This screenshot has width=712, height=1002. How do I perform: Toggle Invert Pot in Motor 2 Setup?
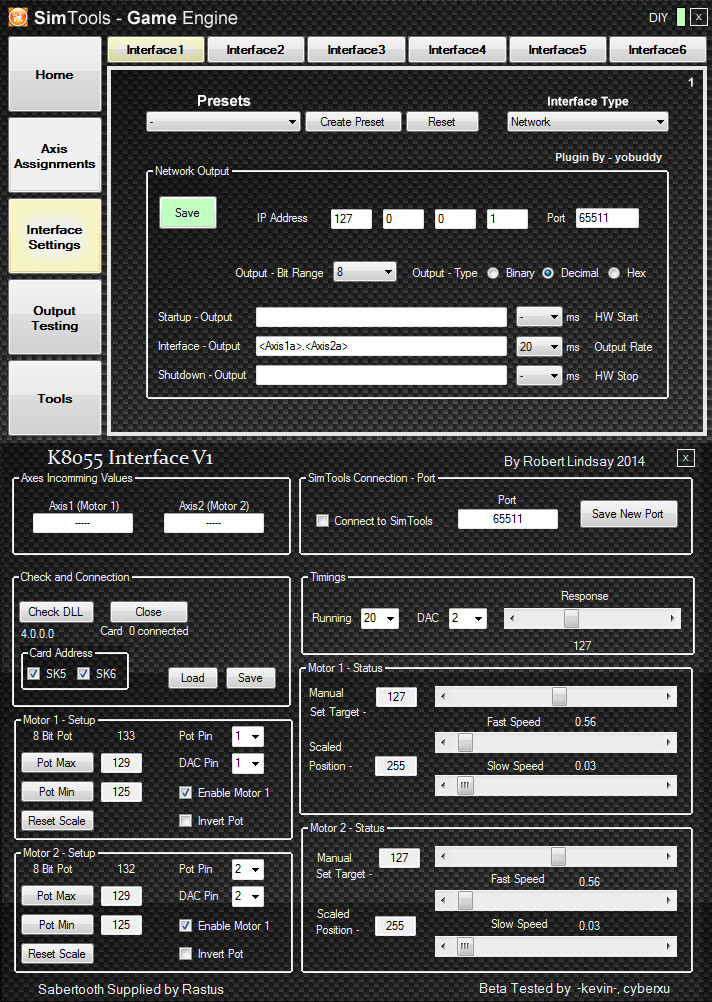coord(185,953)
